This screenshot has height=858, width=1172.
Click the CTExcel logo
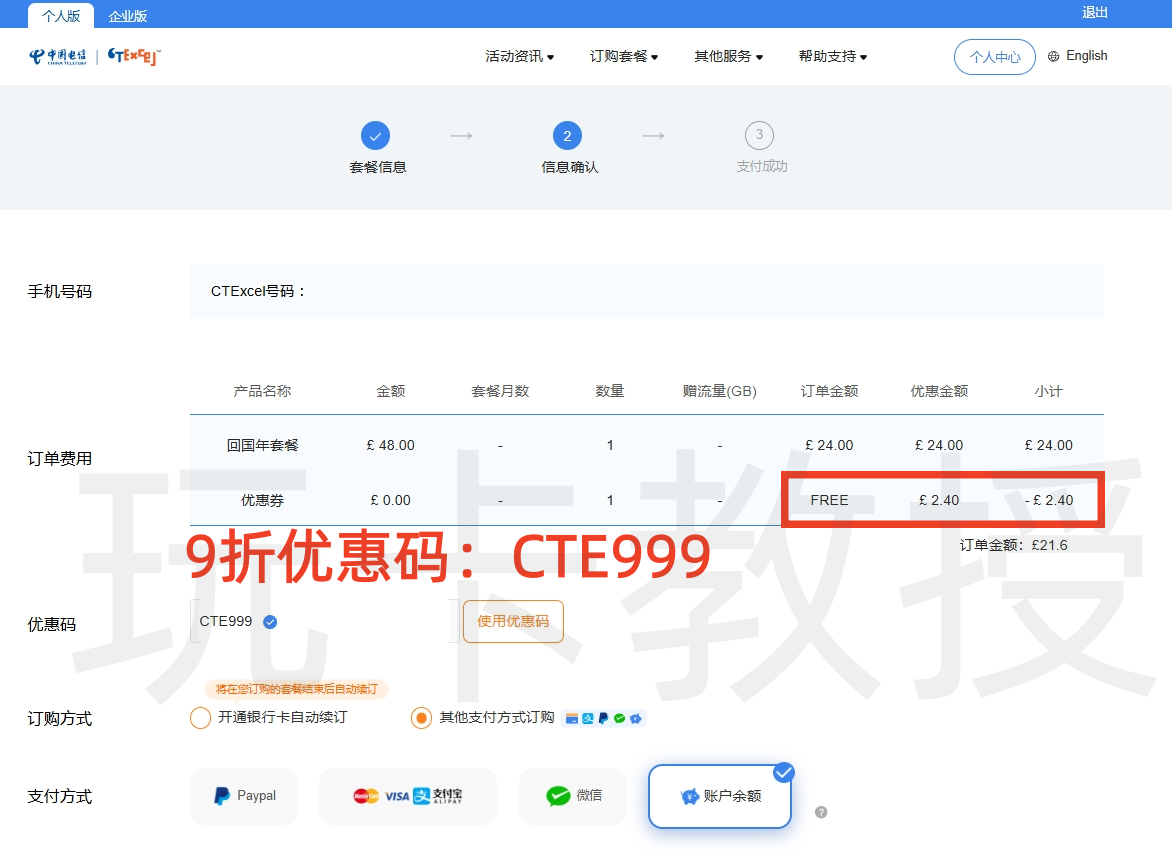click(x=134, y=56)
